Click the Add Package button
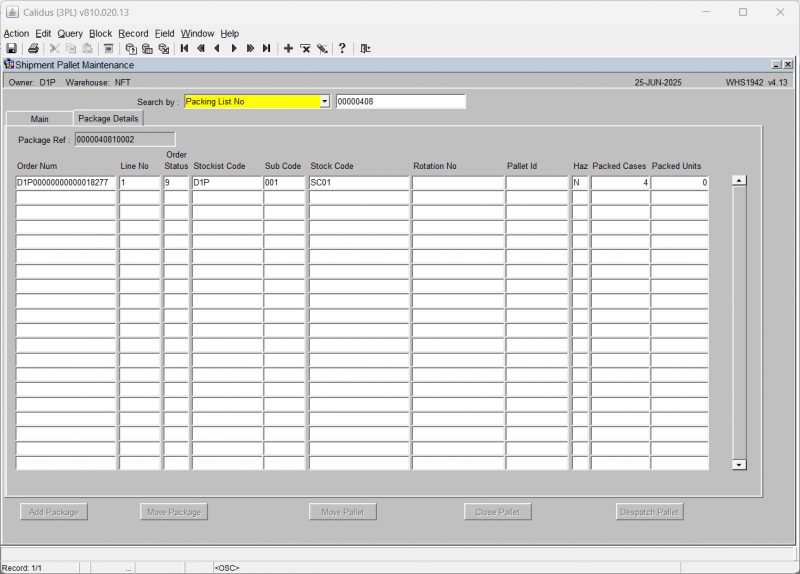The width and height of the screenshot is (800, 574). point(54,512)
